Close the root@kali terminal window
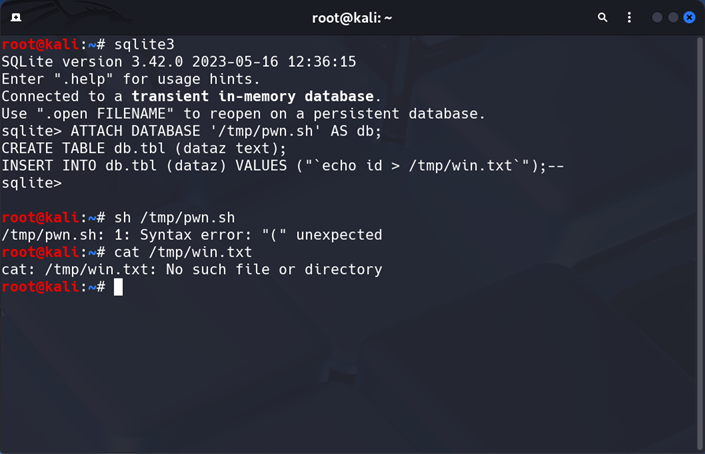The width and height of the screenshot is (705, 454). [689, 17]
